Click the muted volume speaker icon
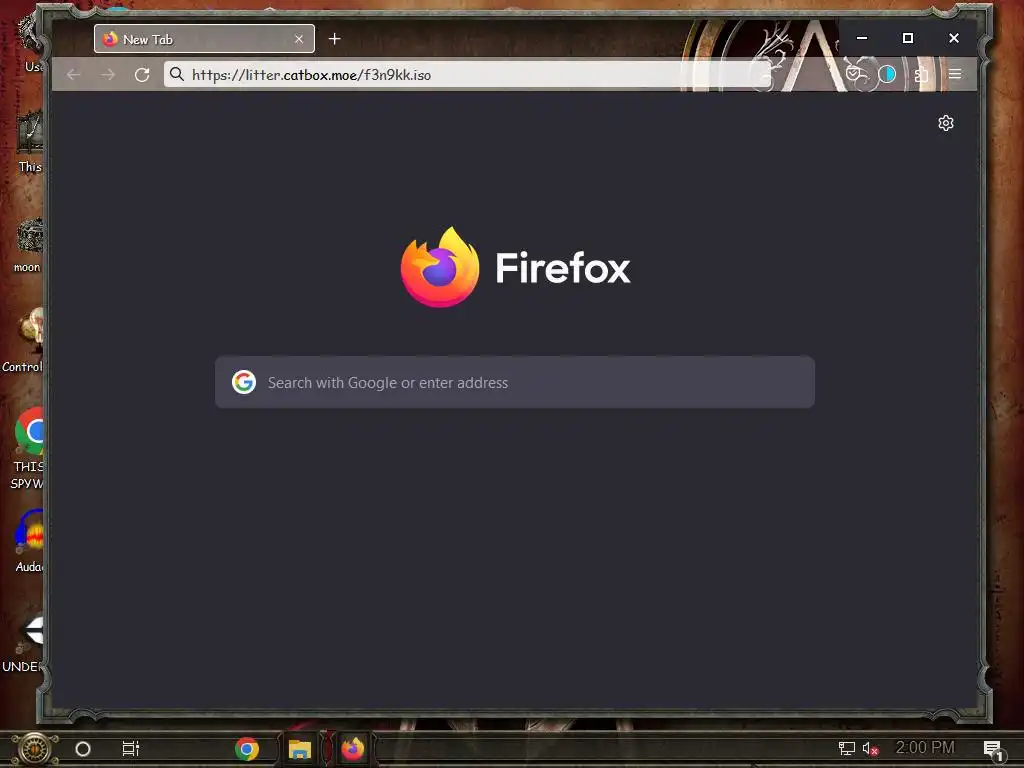Viewport: 1024px width, 768px height. tap(870, 748)
